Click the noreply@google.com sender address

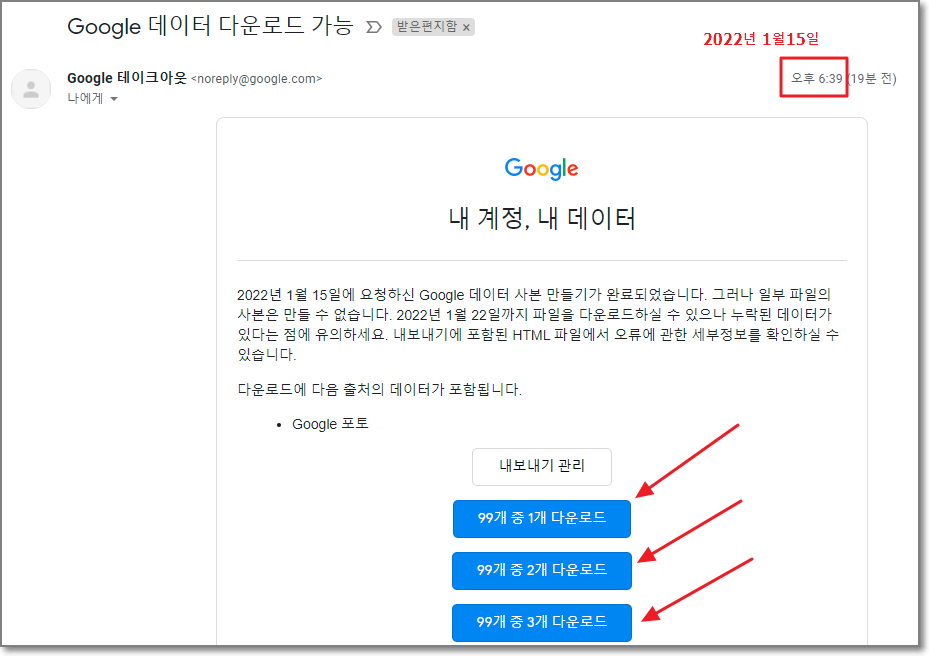pos(257,79)
